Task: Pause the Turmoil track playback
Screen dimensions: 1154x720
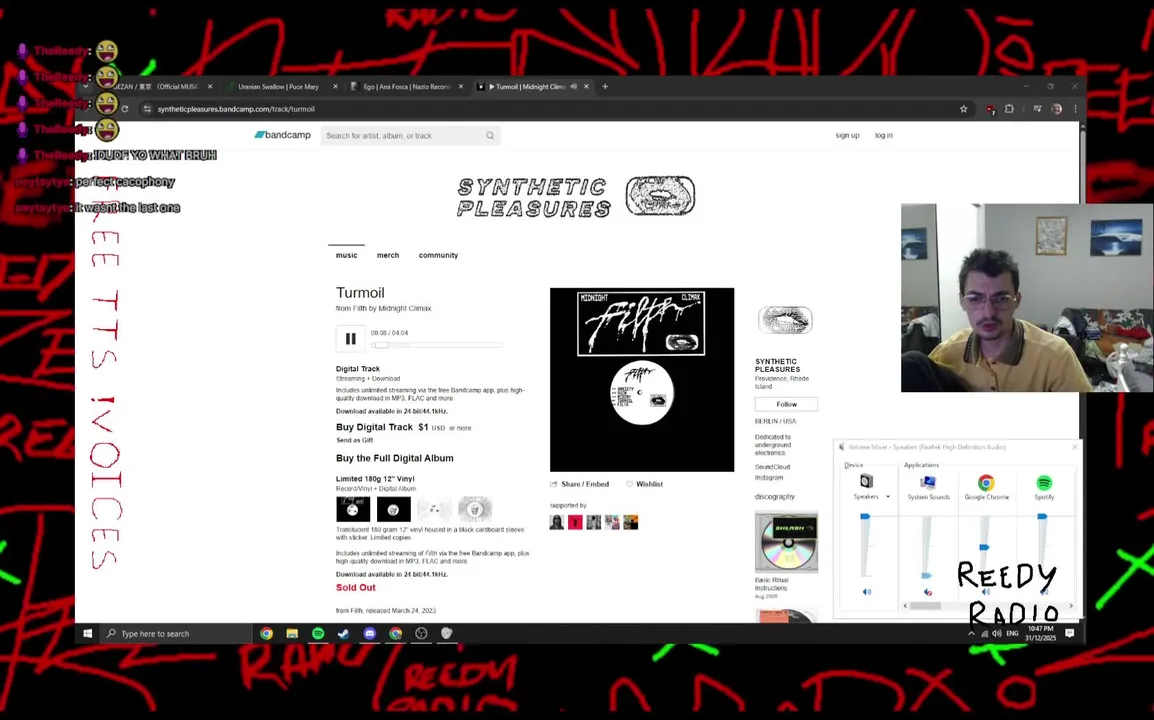Action: pyautogui.click(x=350, y=339)
